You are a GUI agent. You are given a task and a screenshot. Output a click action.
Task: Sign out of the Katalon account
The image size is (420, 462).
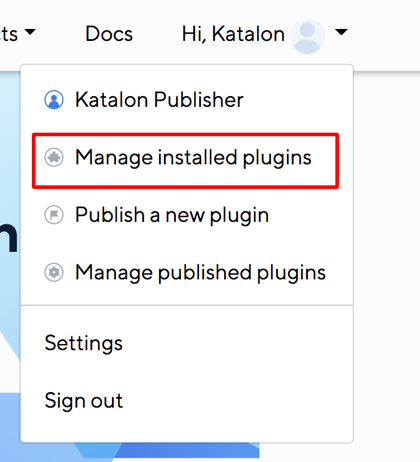pos(187,400)
